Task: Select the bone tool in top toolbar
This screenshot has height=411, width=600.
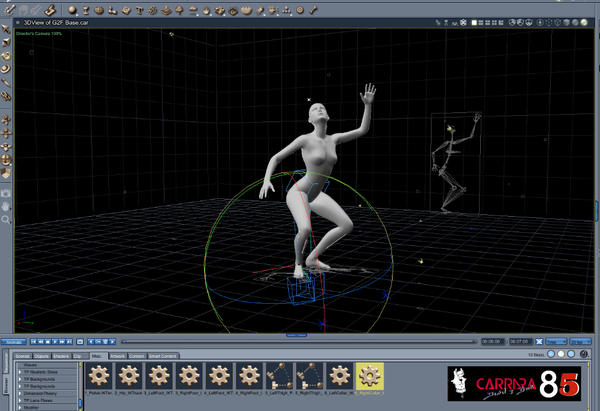Action: (313, 10)
